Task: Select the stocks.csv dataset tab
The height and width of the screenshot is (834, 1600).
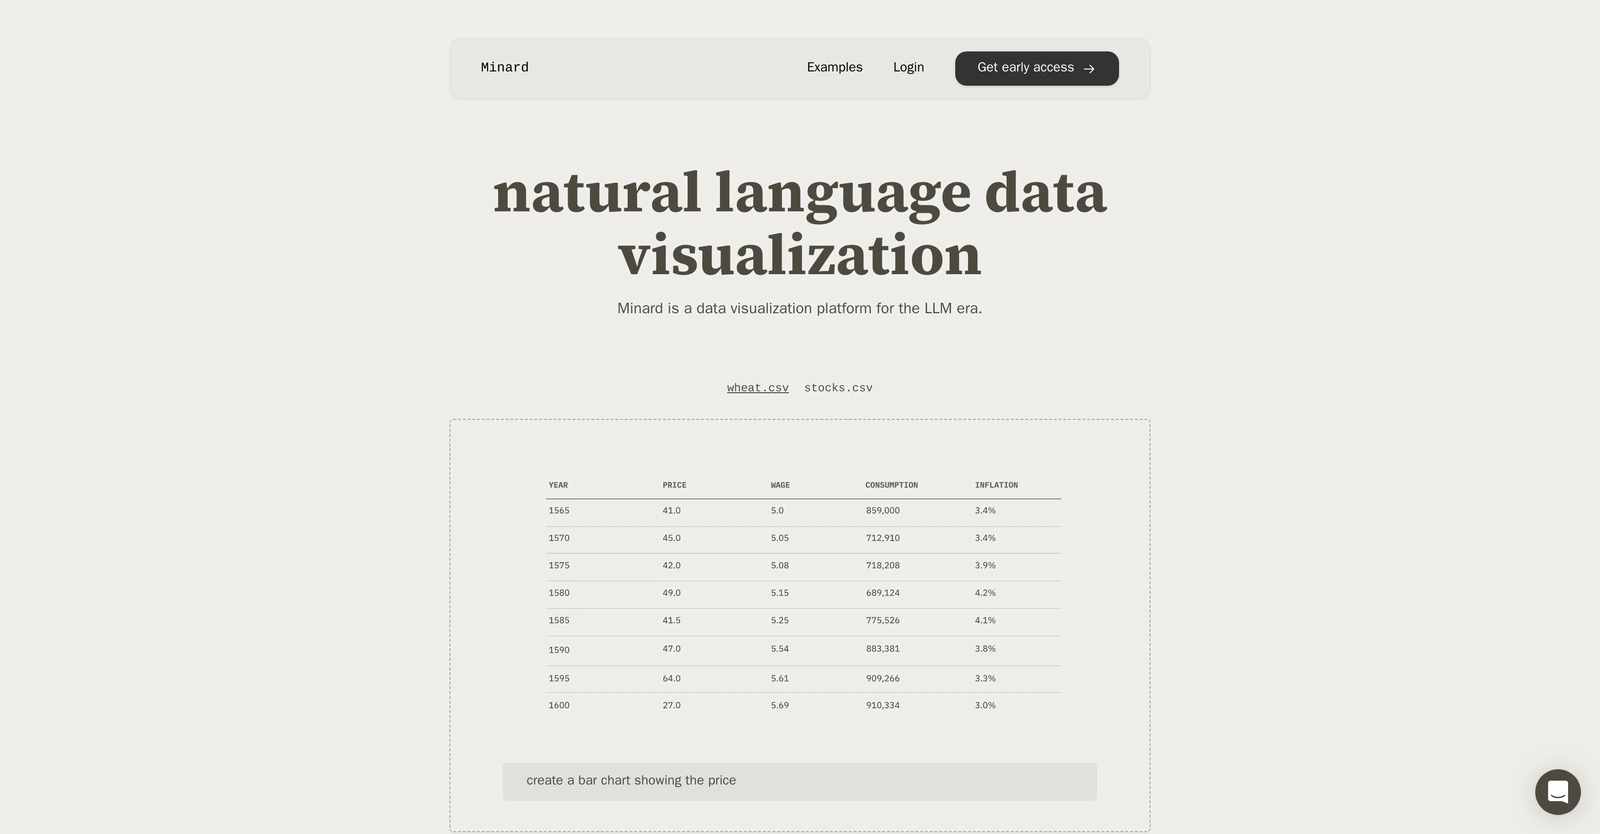Action: coord(838,388)
